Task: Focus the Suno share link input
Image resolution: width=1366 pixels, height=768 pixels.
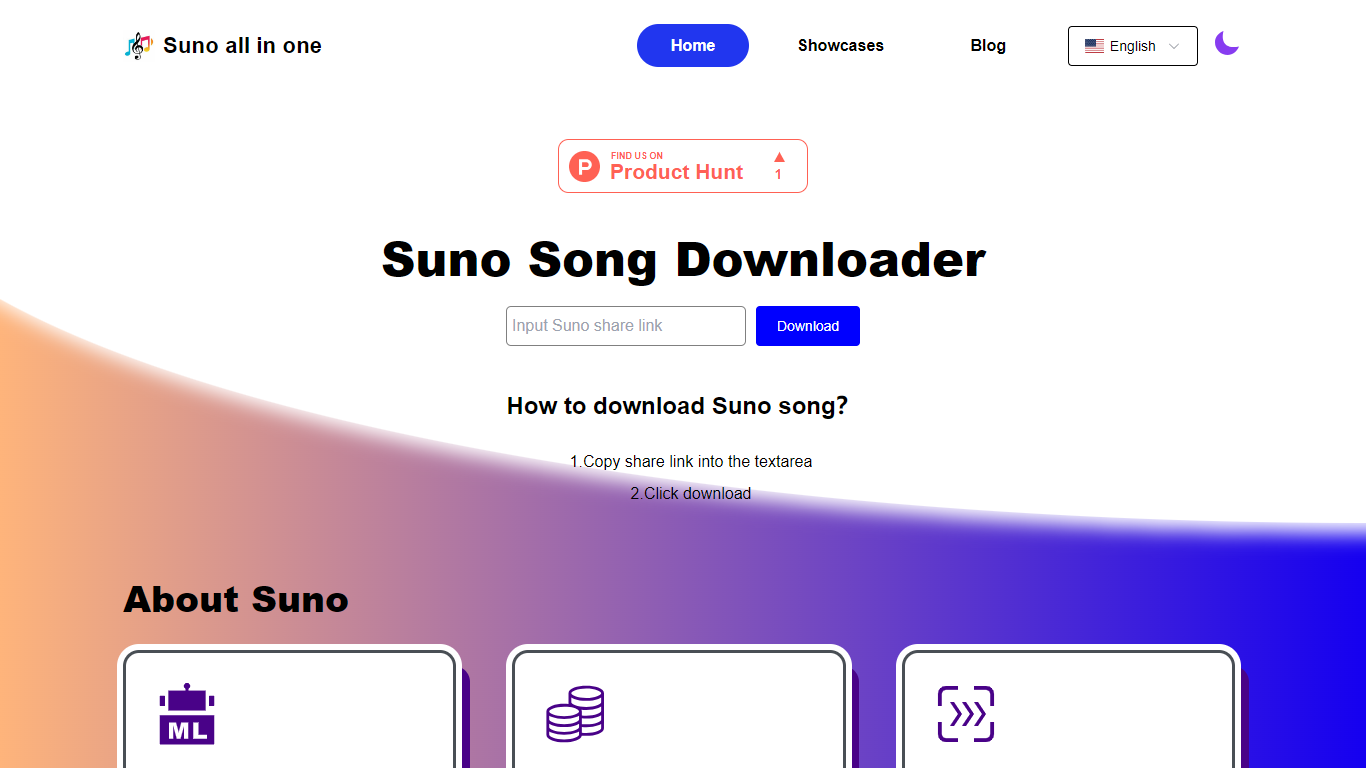Action: coord(626,326)
